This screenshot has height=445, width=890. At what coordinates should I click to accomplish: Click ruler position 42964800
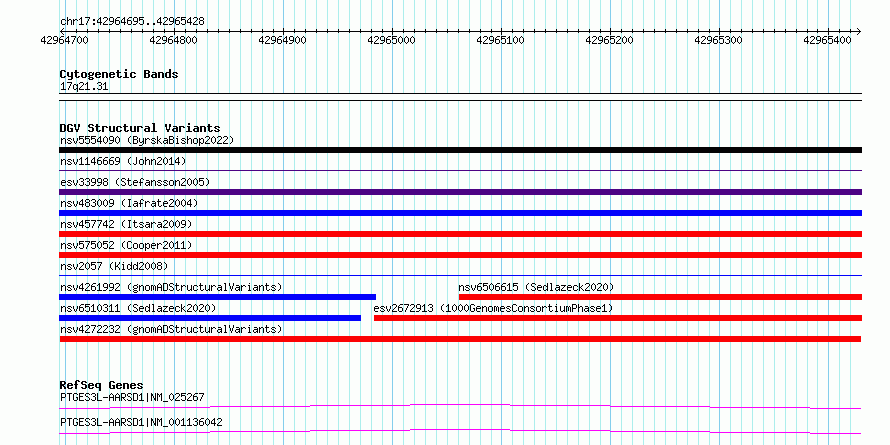click(x=174, y=40)
